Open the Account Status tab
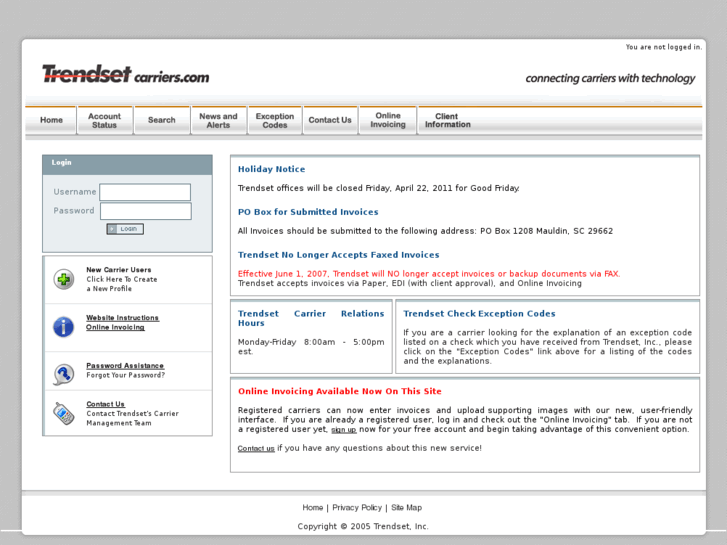 [x=104, y=121]
